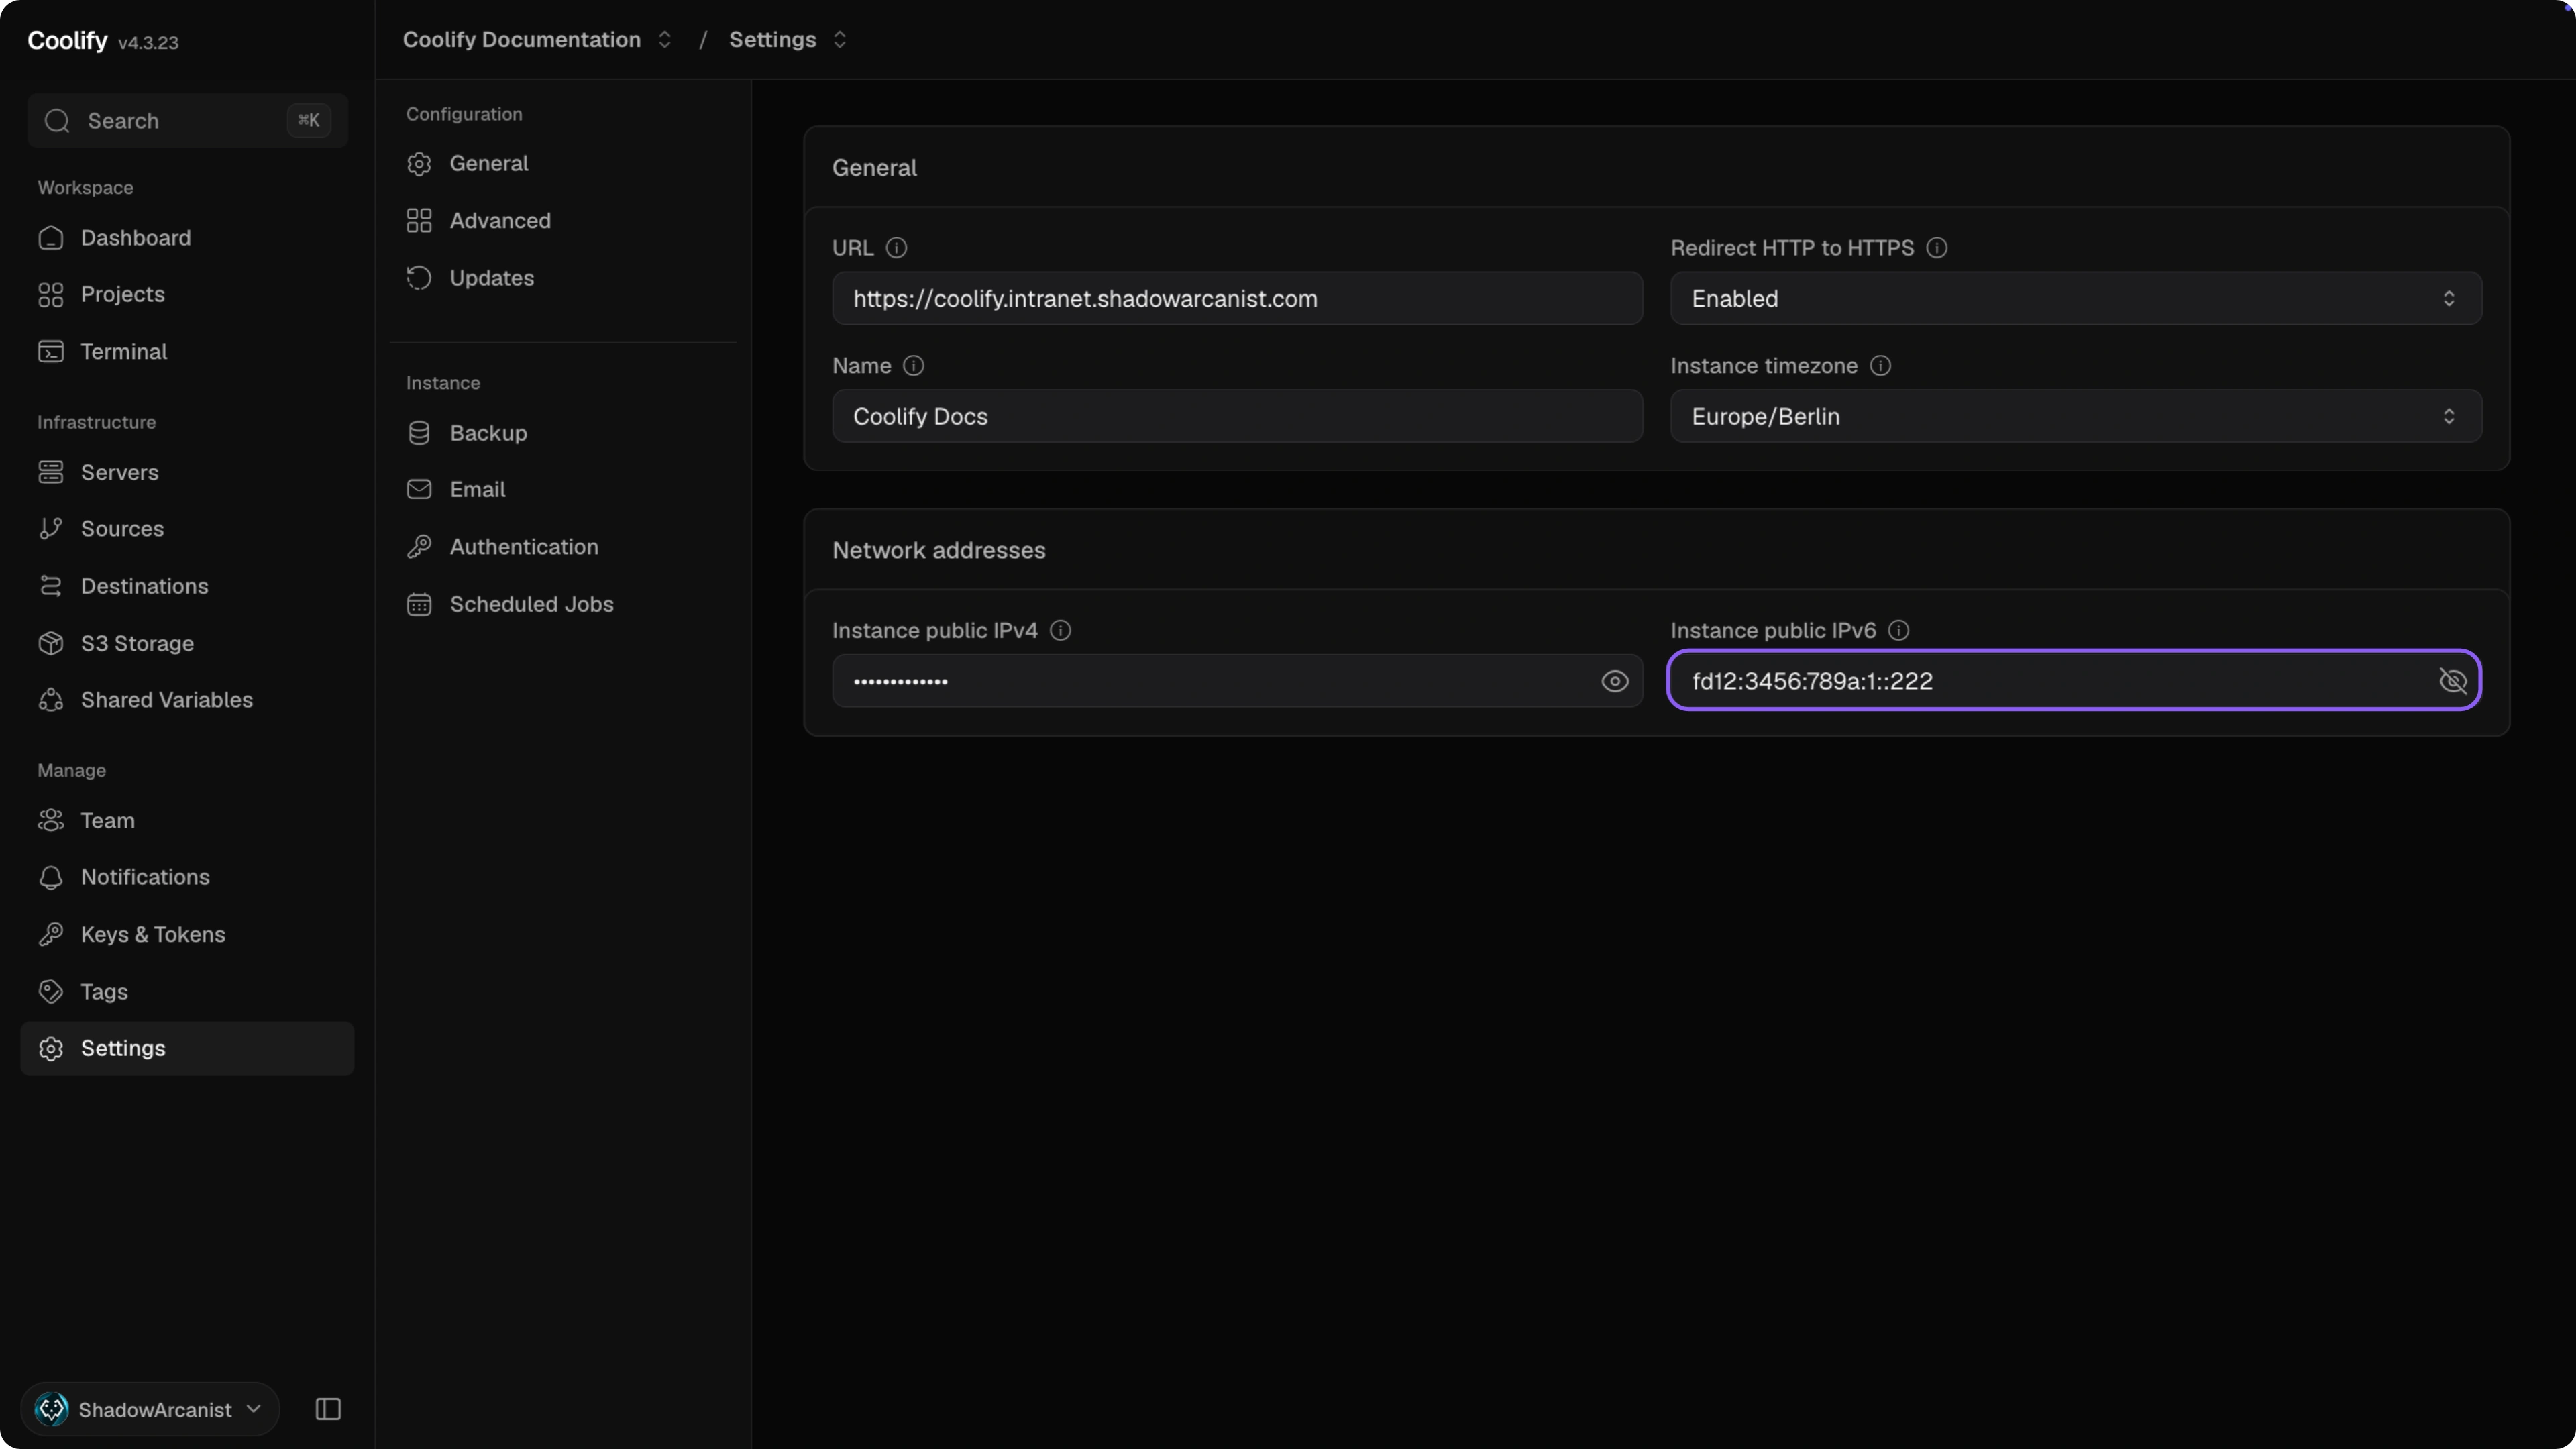
Task: Click the Name input field
Action: click(1237, 416)
